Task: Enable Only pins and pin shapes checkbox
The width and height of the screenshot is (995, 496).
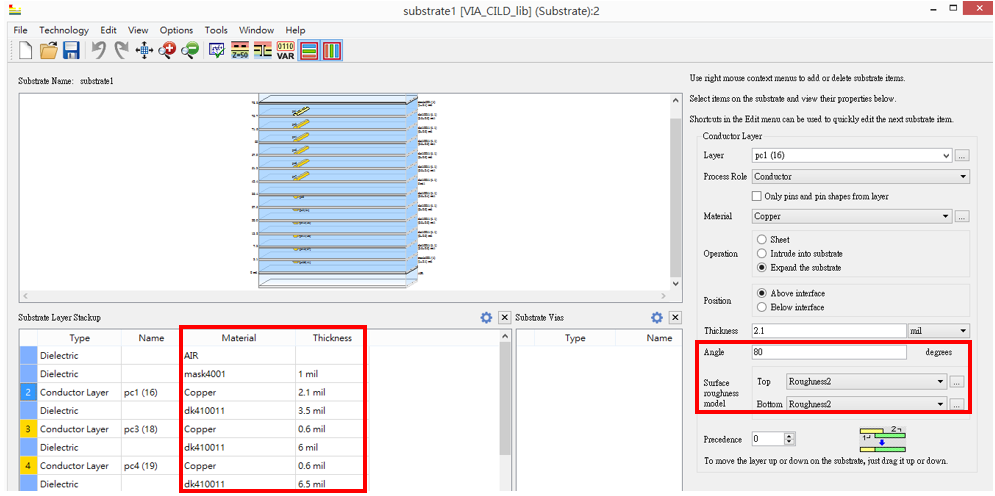Action: [756, 196]
